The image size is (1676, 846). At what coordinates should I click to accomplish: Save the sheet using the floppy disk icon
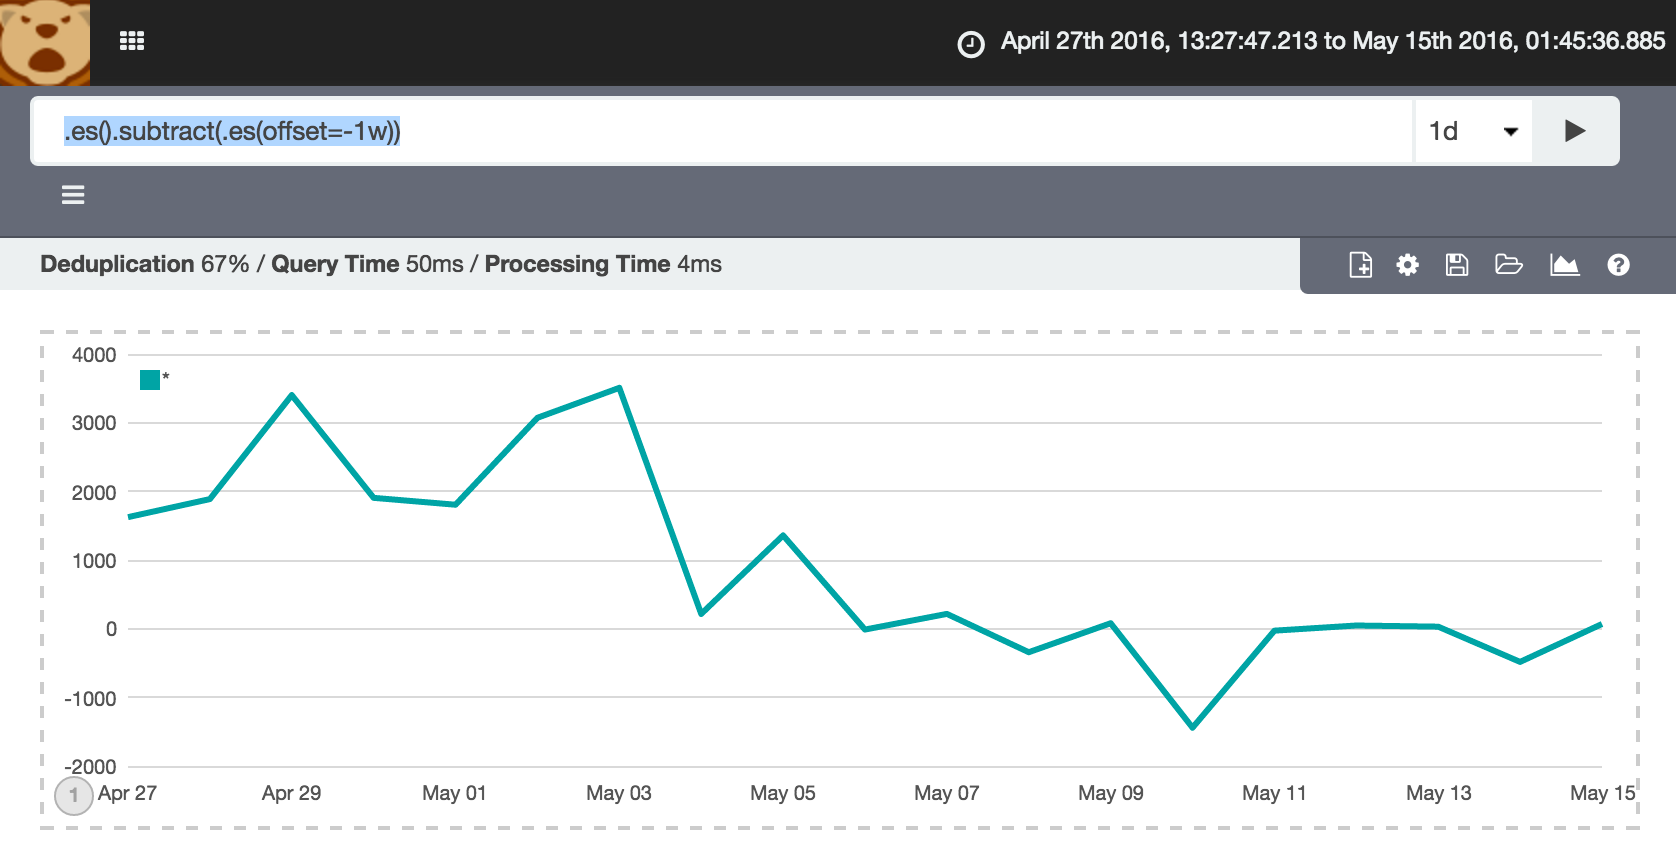[x=1457, y=265]
